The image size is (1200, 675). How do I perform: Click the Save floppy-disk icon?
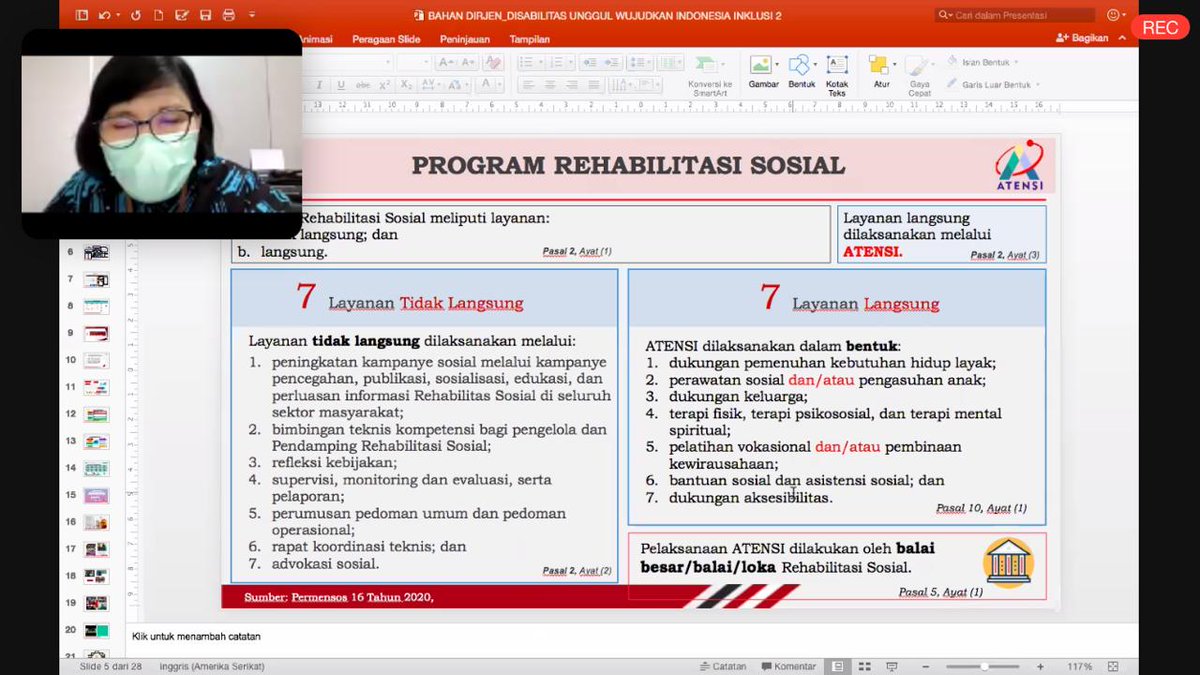(x=205, y=15)
